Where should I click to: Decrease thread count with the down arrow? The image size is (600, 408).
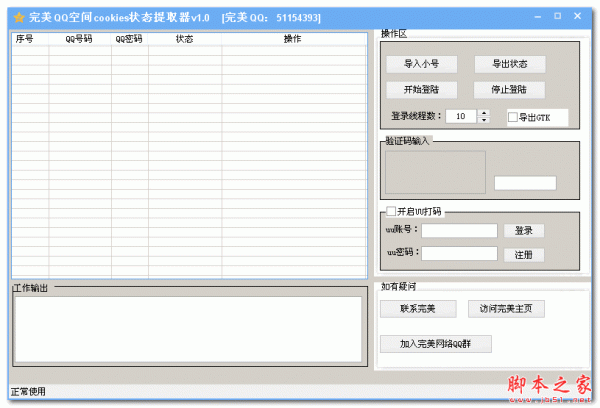(x=484, y=120)
